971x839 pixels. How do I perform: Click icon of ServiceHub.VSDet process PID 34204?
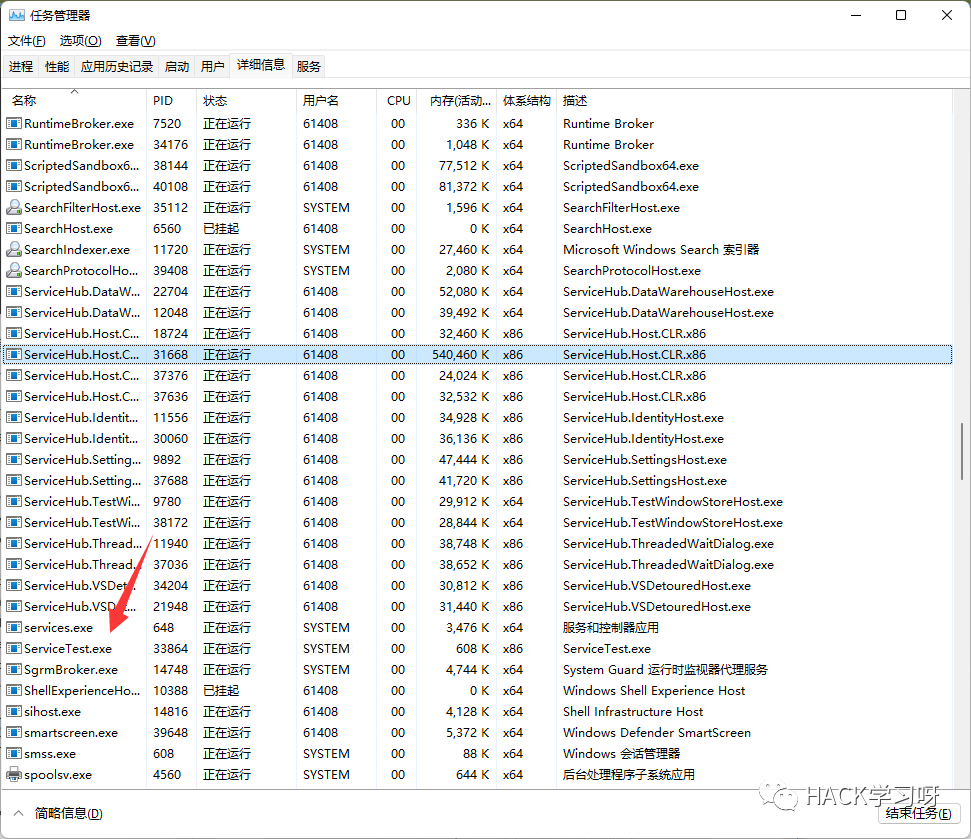14,585
